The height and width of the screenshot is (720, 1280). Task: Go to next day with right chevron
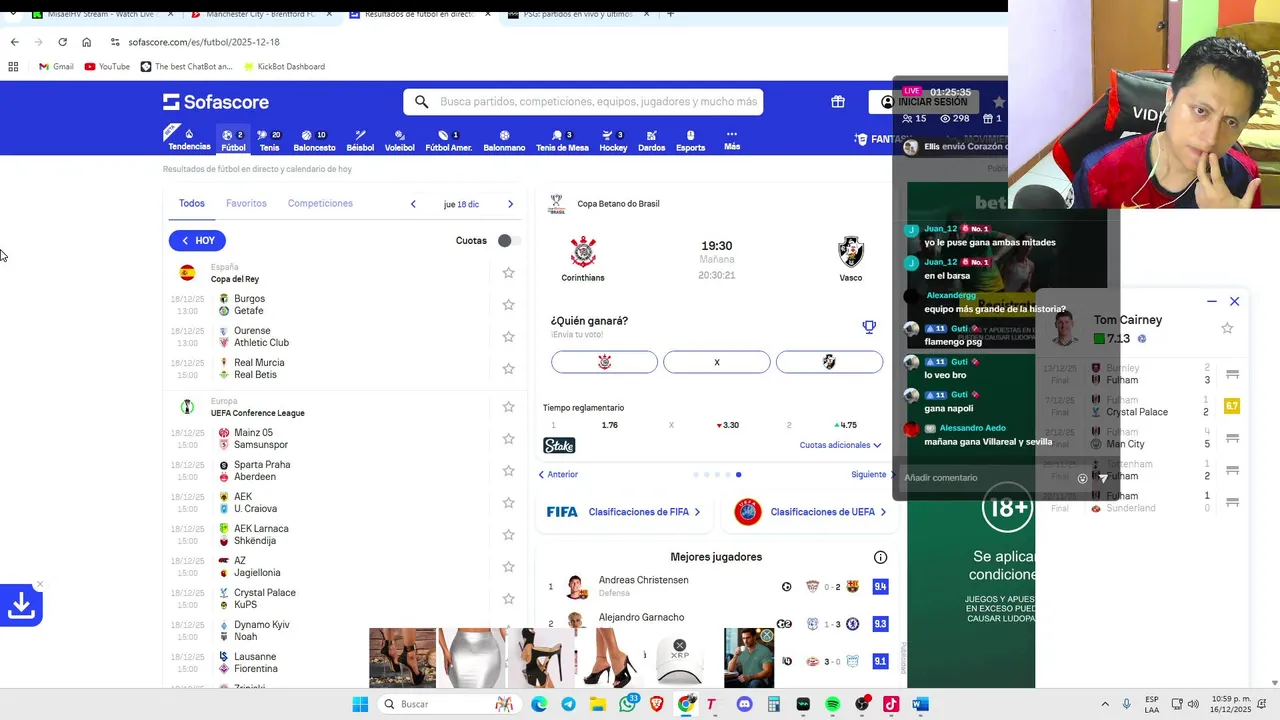[510, 204]
